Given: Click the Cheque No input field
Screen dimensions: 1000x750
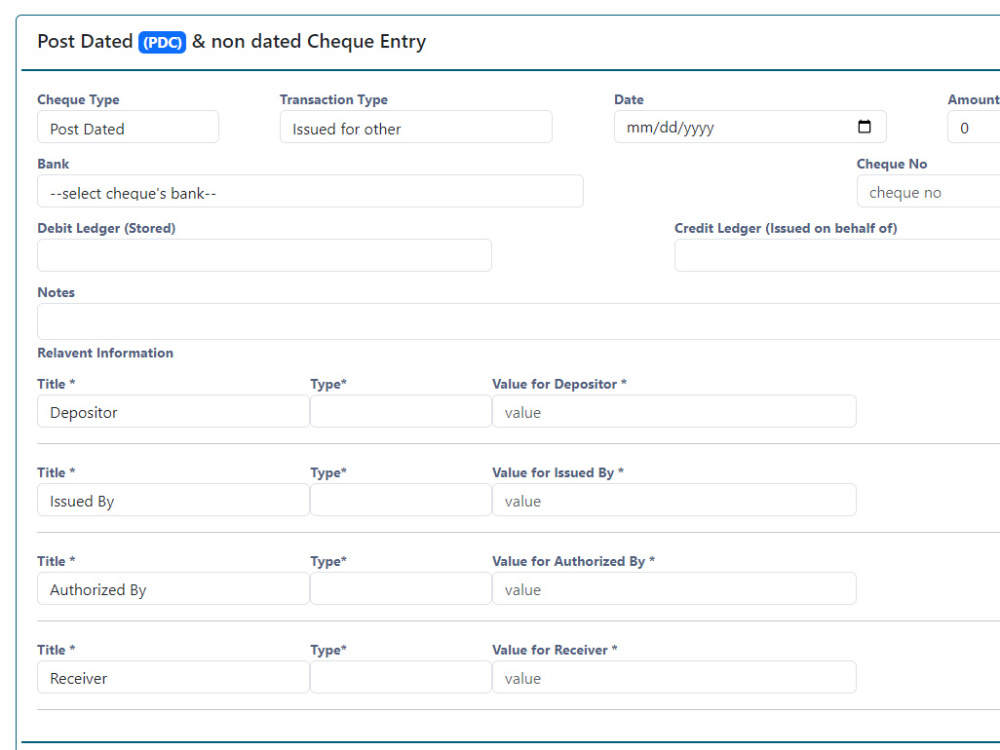Looking at the screenshot, I should pos(928,191).
